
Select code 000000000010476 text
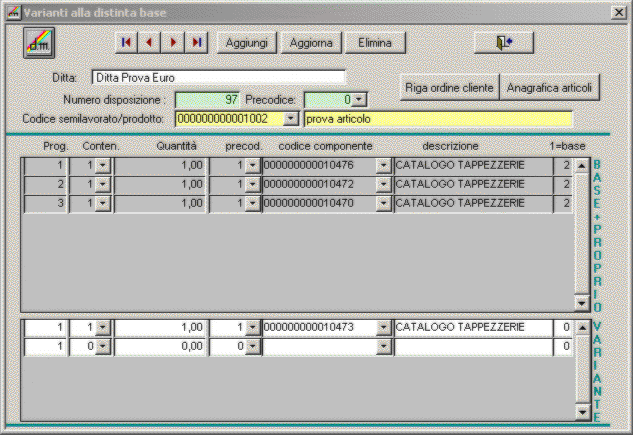(308, 165)
